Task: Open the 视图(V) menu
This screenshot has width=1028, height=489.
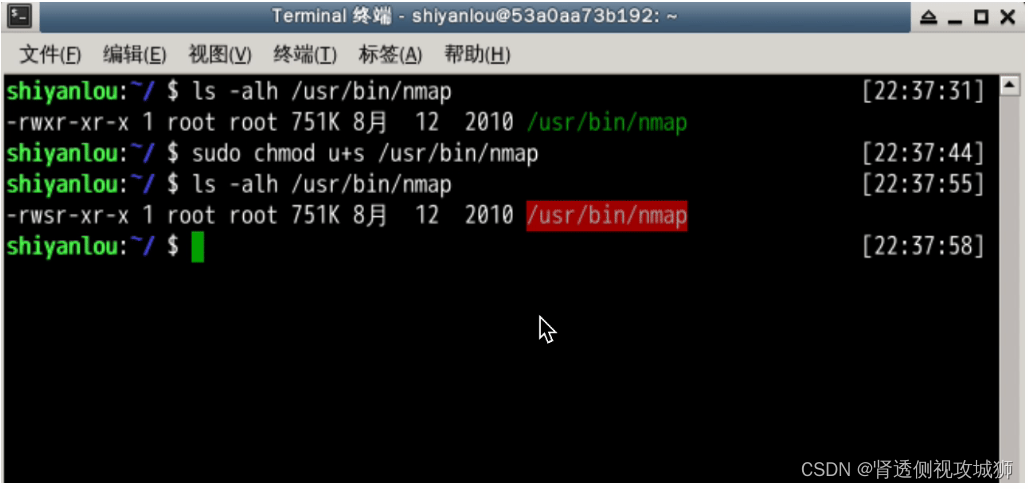Action: point(220,55)
